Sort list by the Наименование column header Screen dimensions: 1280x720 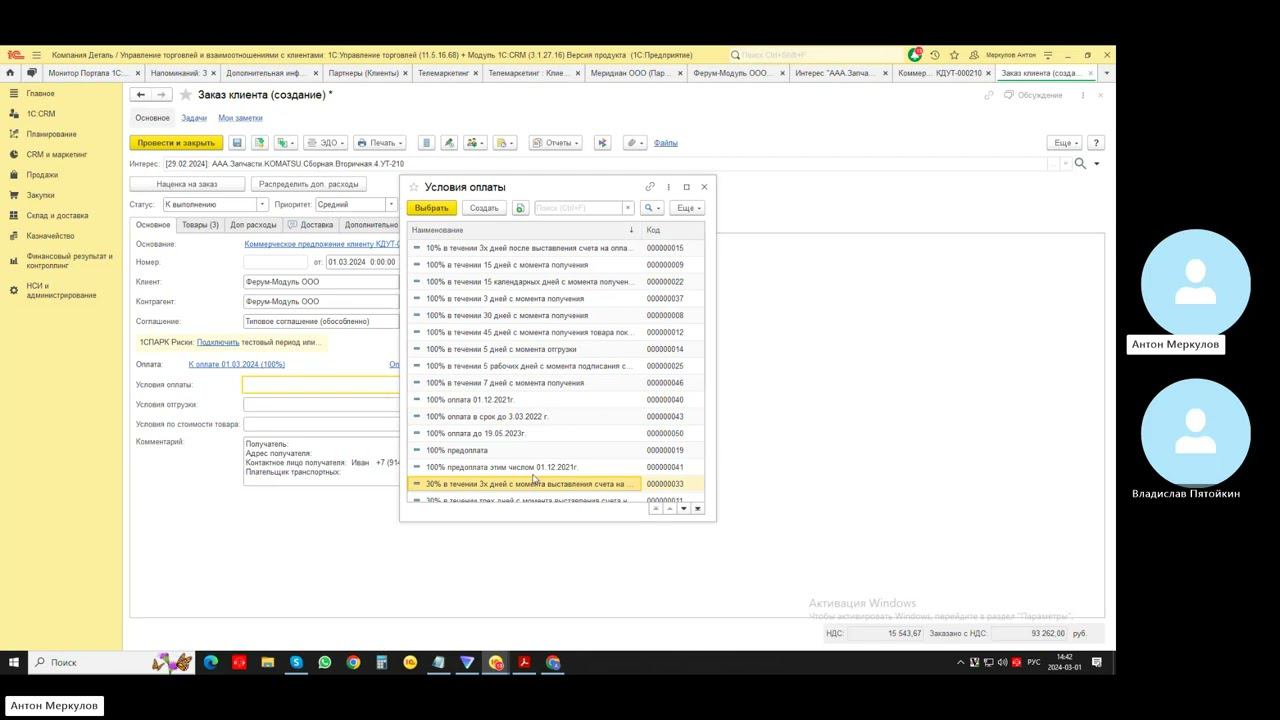pyautogui.click(x=523, y=230)
